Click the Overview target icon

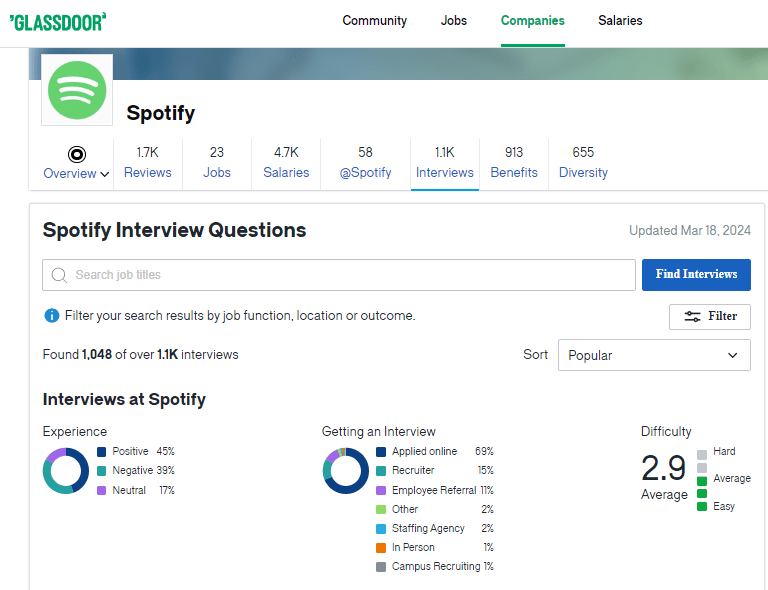tap(76, 154)
